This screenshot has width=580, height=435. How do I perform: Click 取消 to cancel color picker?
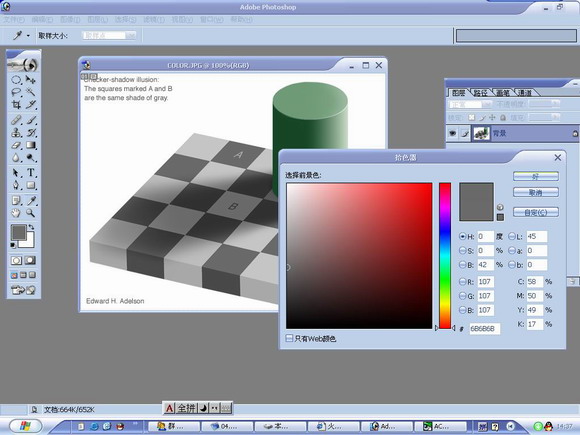[x=536, y=192]
